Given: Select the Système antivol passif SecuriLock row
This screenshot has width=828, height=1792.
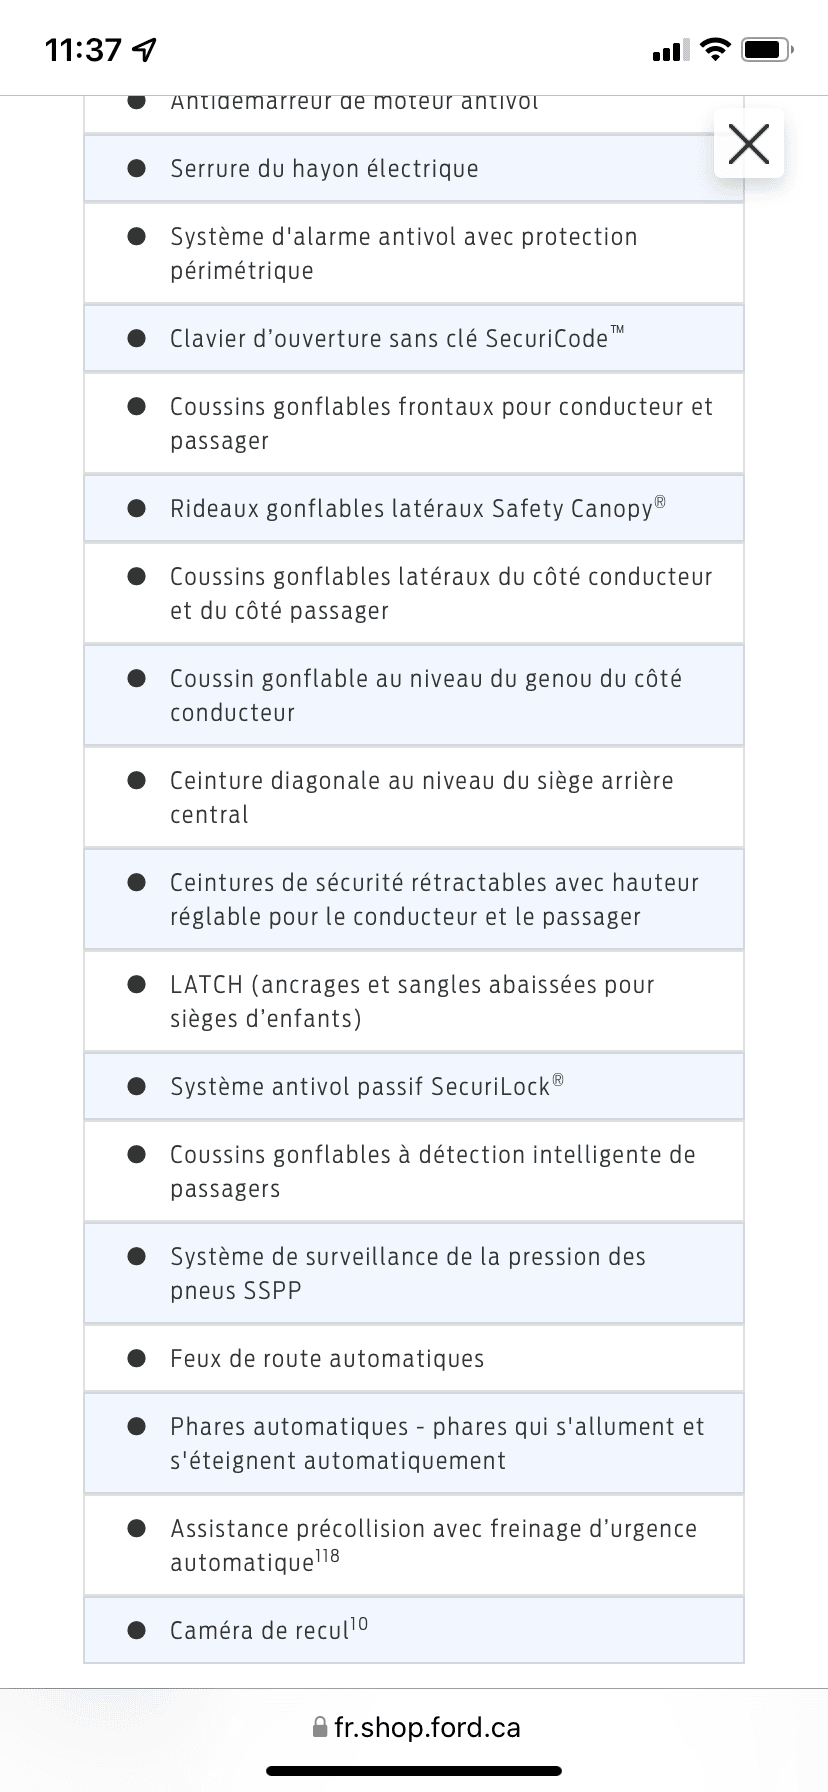Looking at the screenshot, I should click(x=414, y=1086).
